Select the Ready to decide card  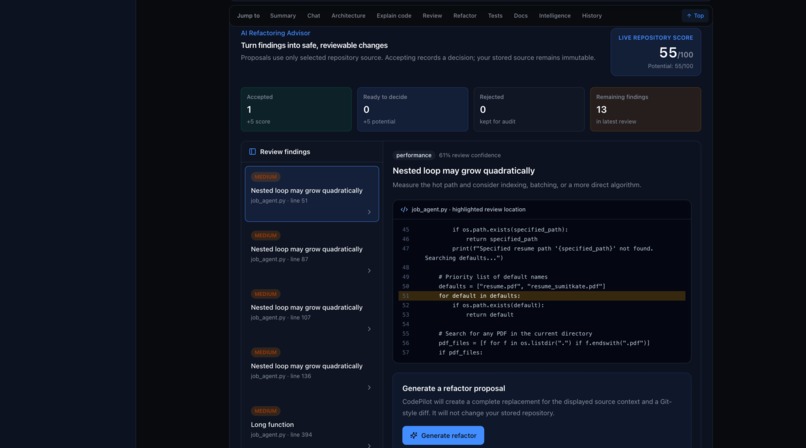click(x=413, y=109)
